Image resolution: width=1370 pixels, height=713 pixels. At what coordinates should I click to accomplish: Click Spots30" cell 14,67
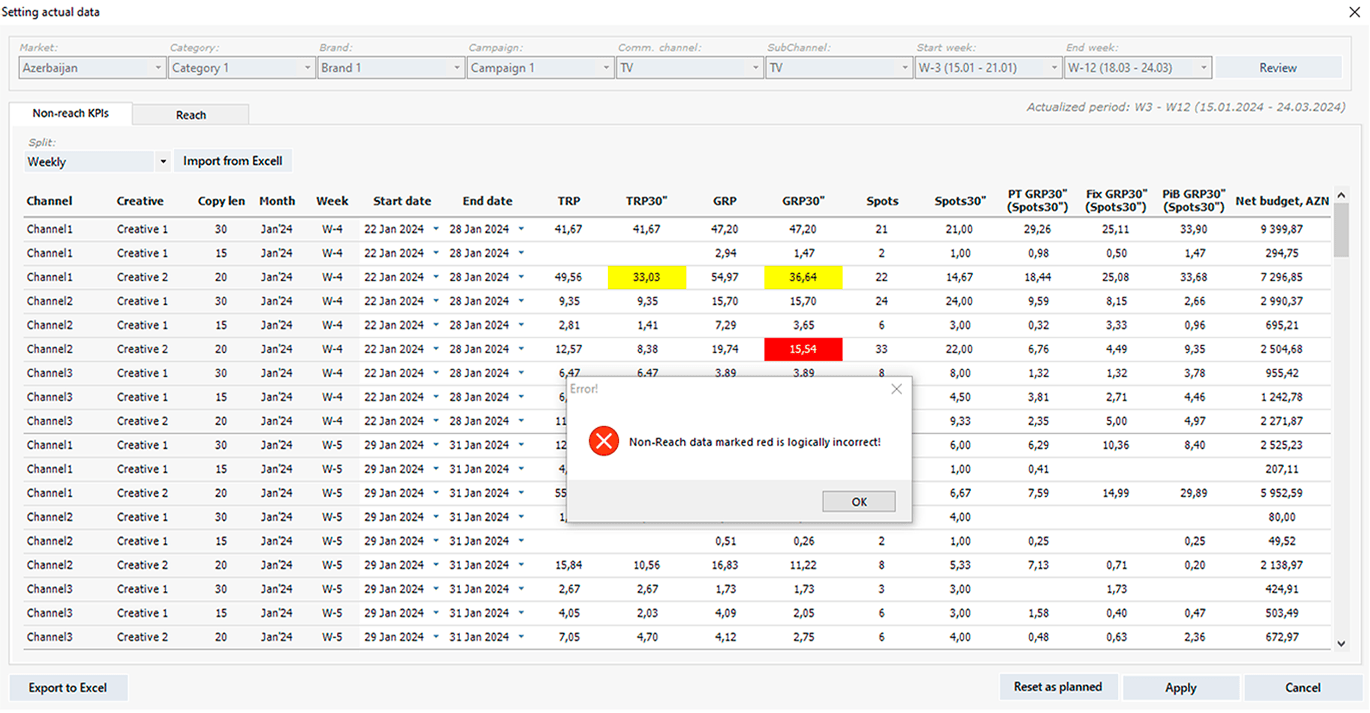point(959,277)
